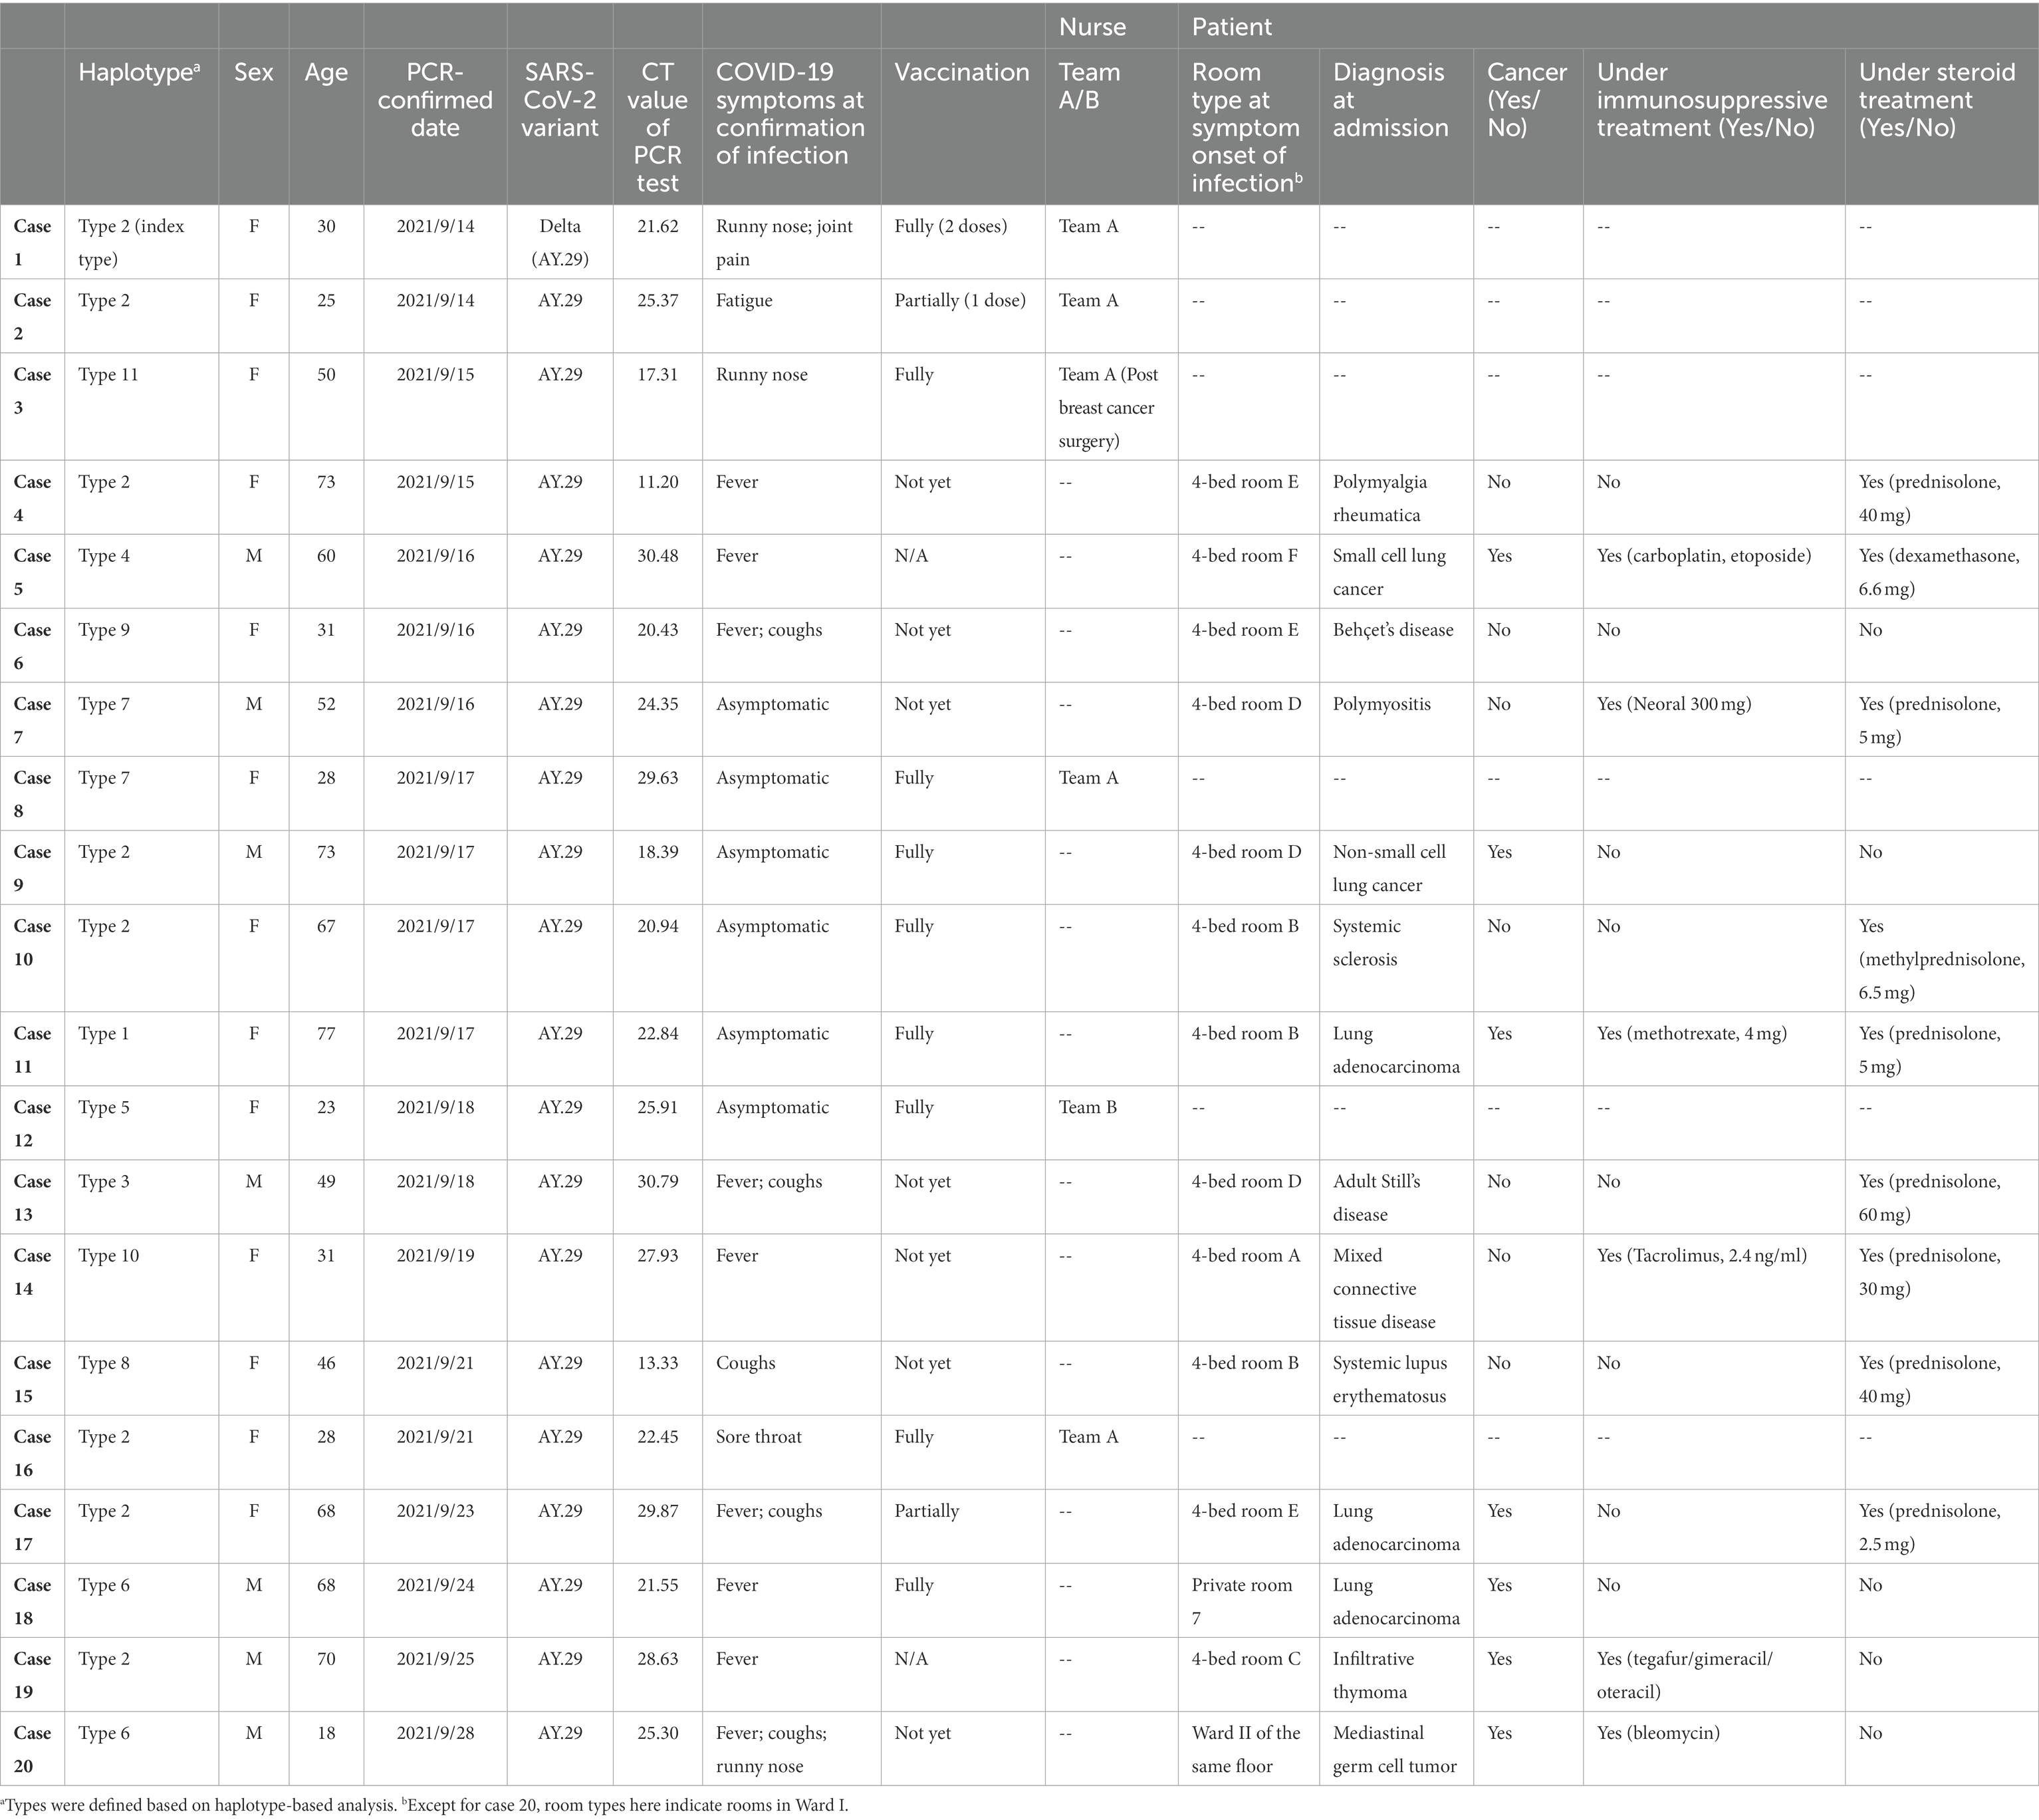Click the Case 8 row label
The image size is (2039, 1820).
(x=32, y=794)
